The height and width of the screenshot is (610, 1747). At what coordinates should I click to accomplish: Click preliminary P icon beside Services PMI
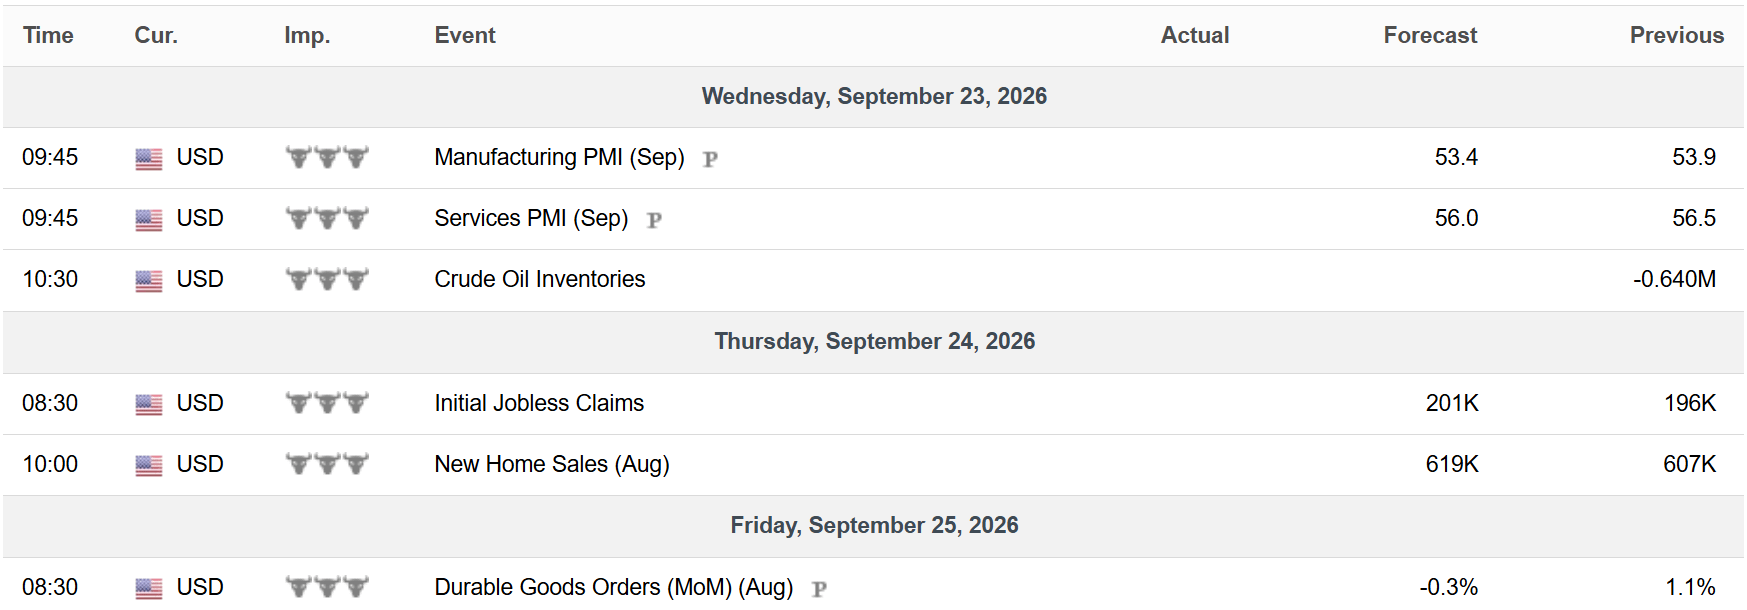(654, 220)
